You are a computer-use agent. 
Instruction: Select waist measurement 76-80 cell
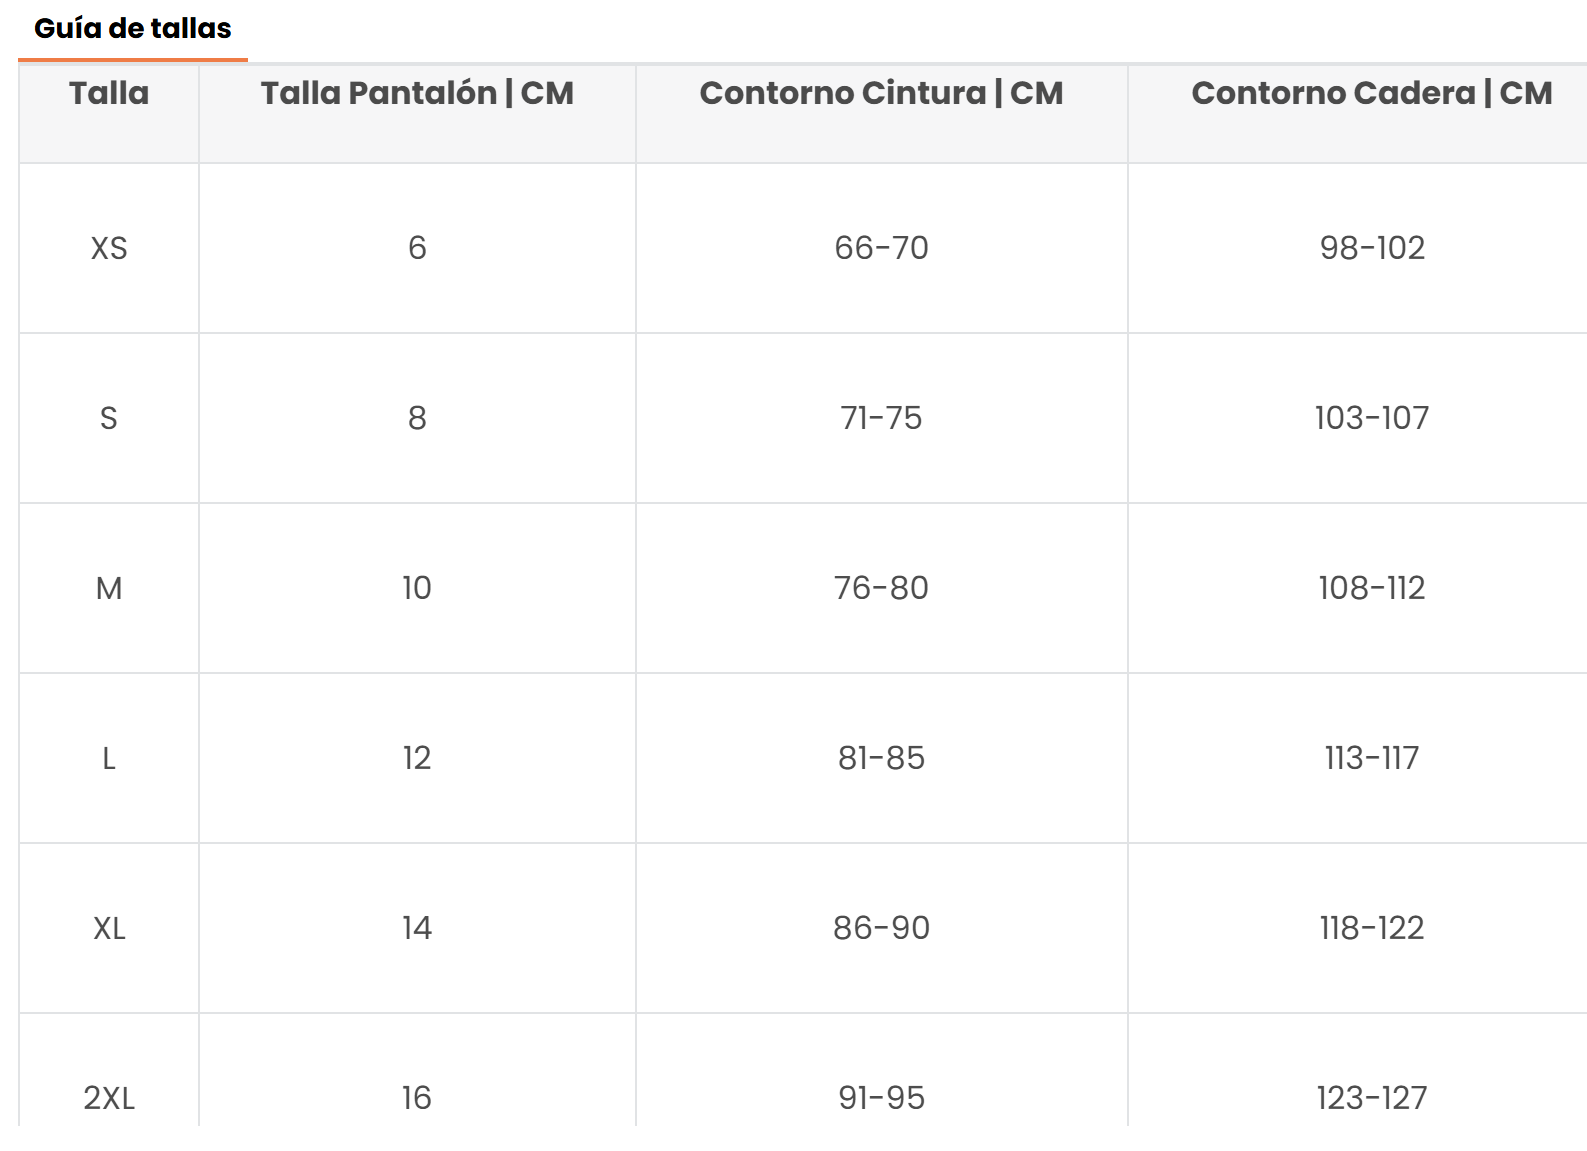tap(881, 588)
